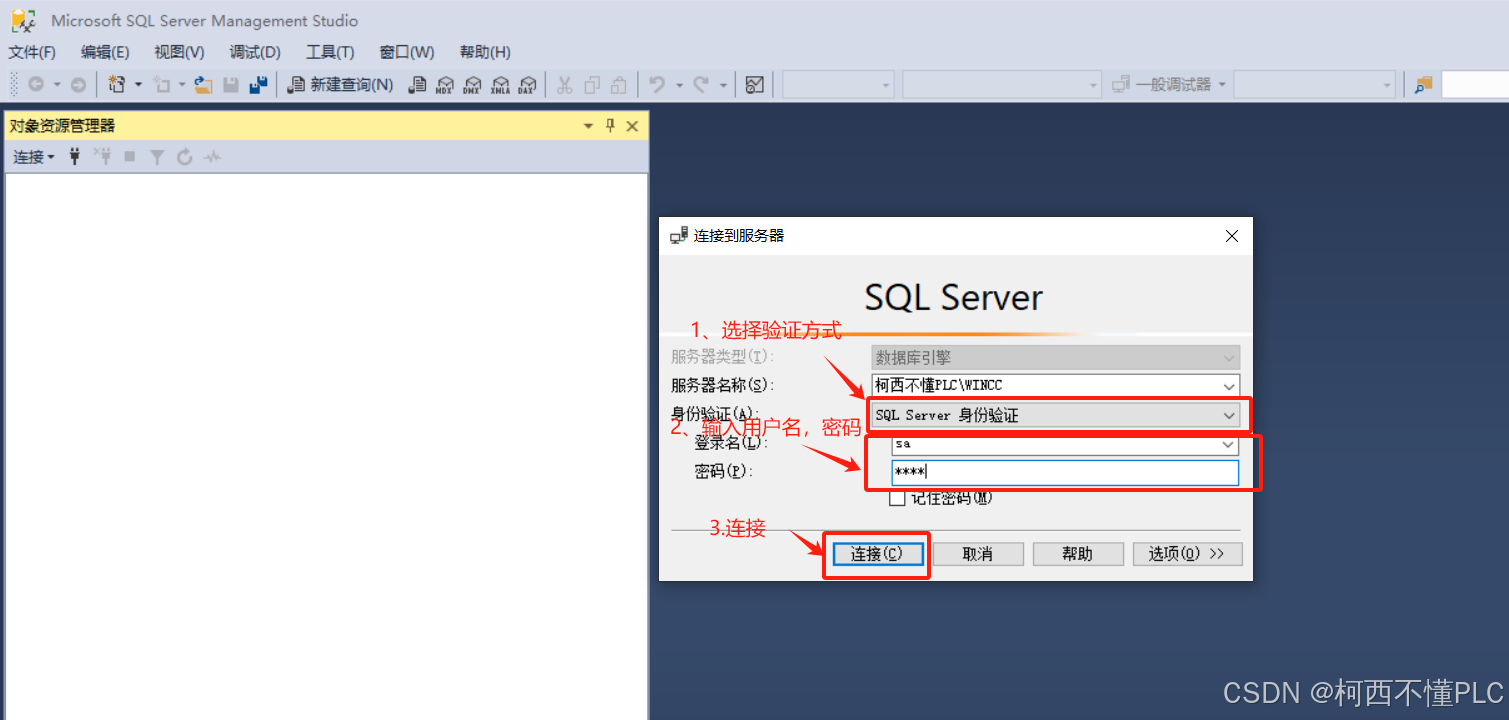Click the connect plug icon in Object Explorer
Viewport: 1509px width, 720px height.
click(x=74, y=157)
